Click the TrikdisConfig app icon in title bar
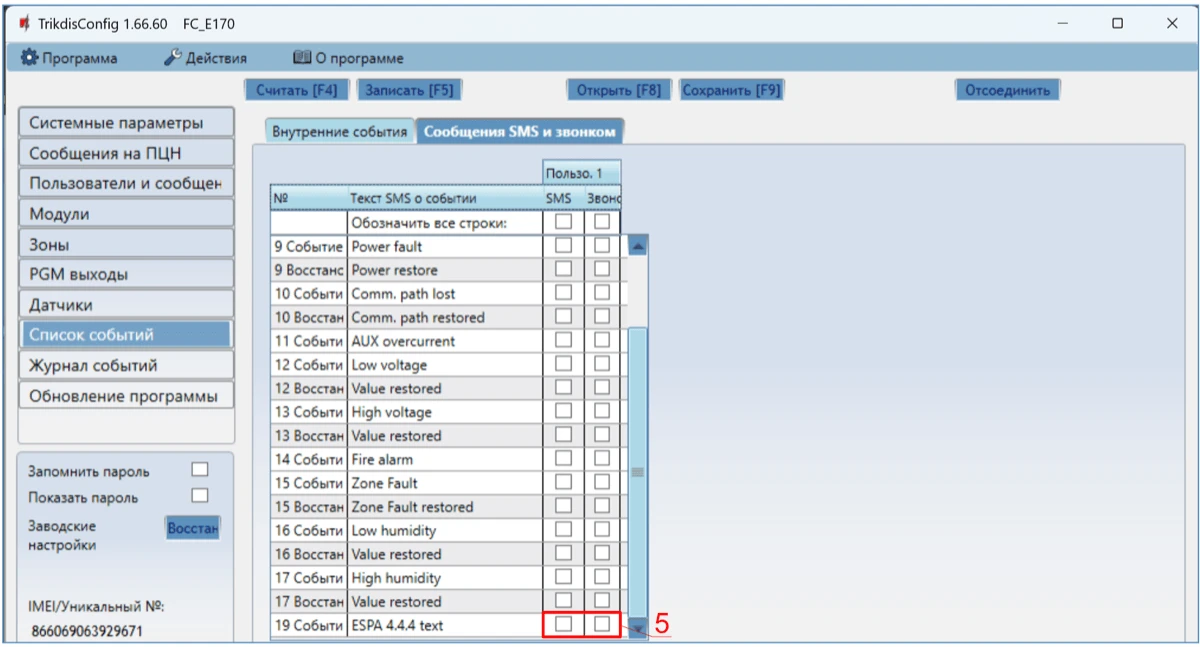1200x647 pixels. [x=24, y=23]
